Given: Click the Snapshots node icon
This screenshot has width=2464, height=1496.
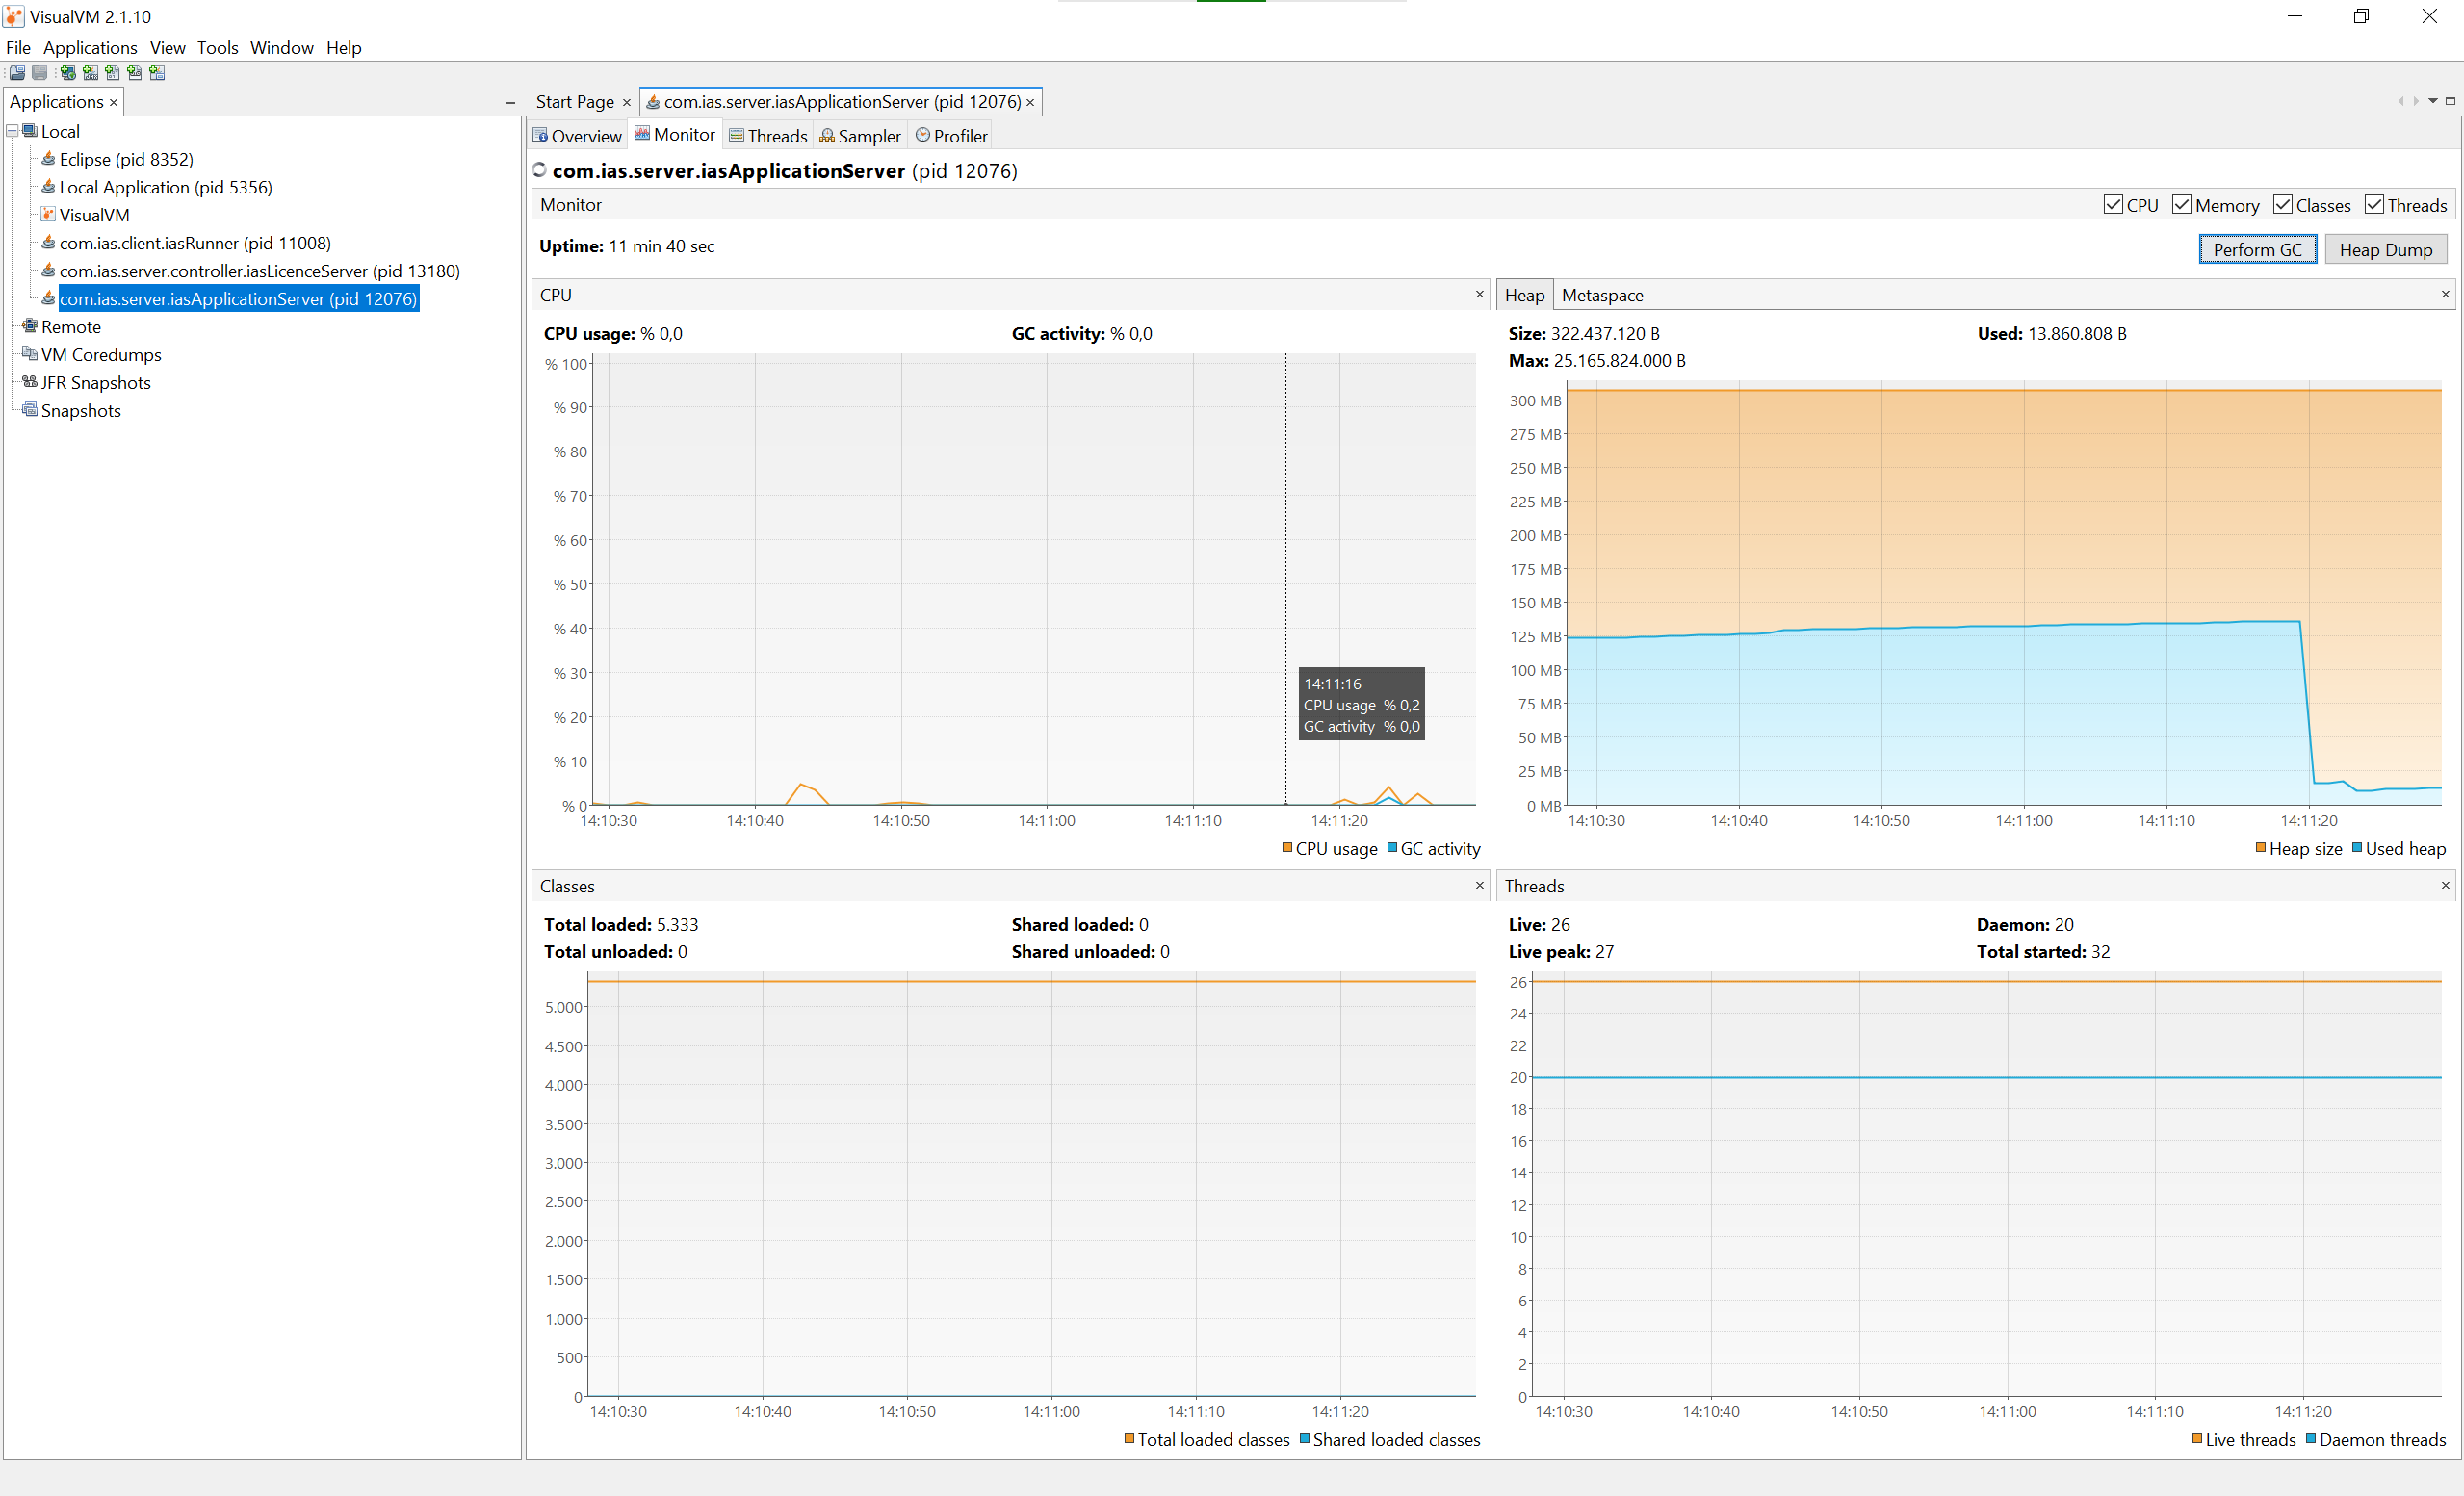Looking at the screenshot, I should (x=30, y=411).
